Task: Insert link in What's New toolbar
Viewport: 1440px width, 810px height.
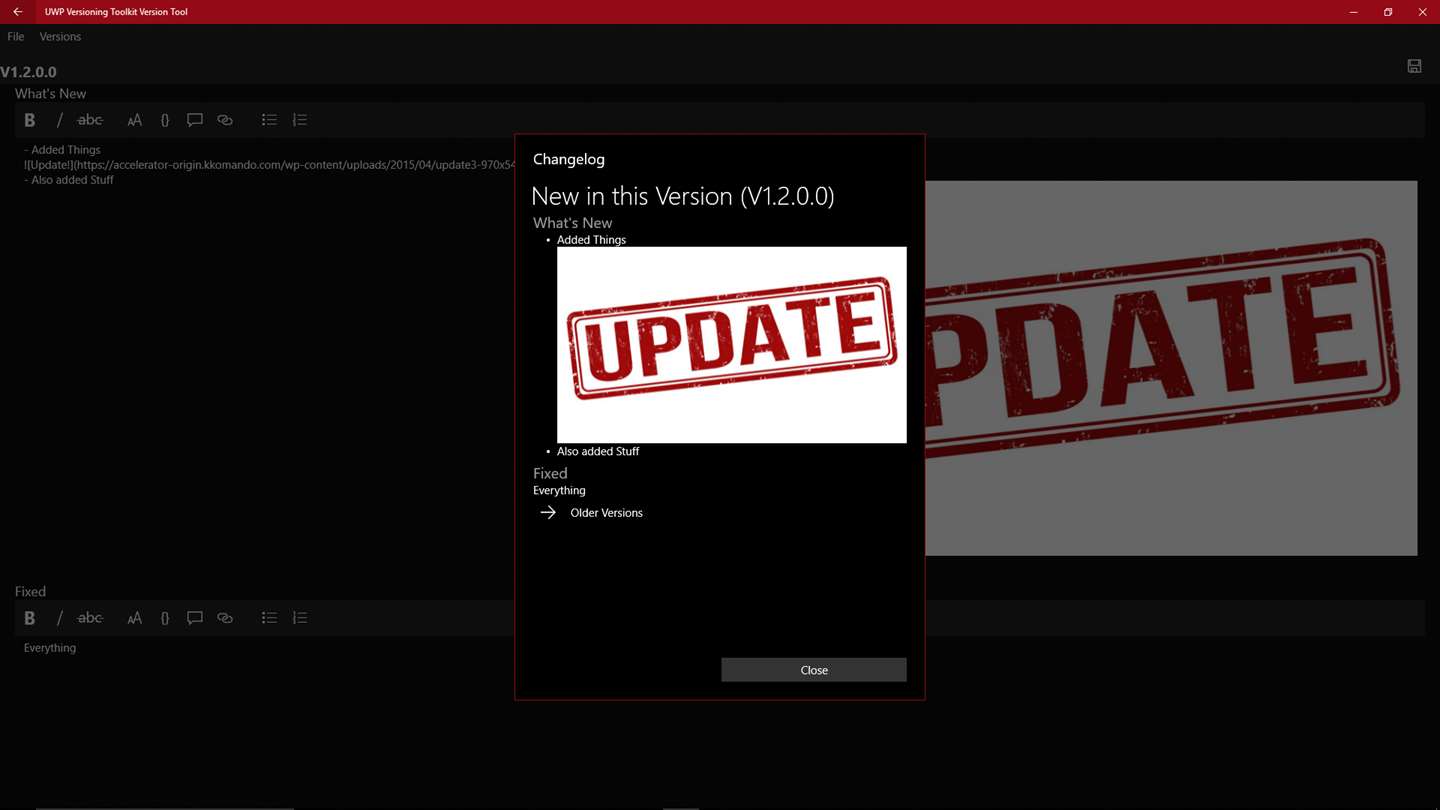Action: 225,120
